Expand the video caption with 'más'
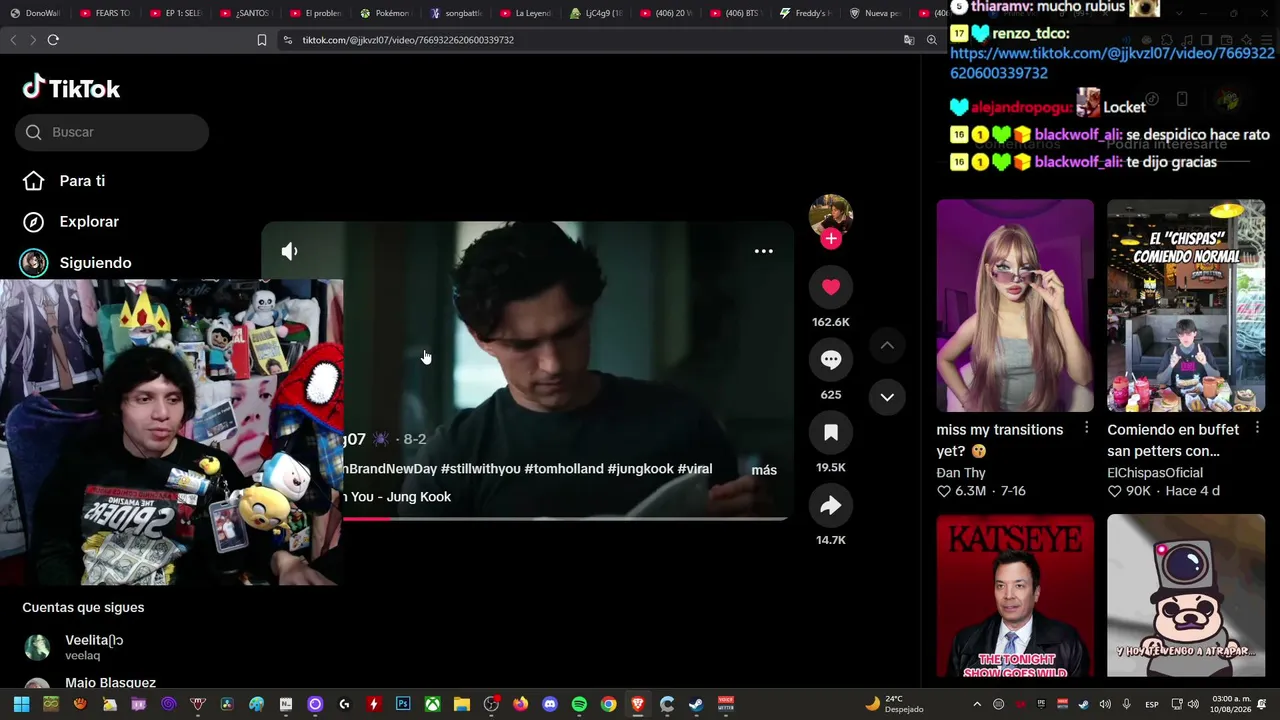The width and height of the screenshot is (1280, 720). 764,470
